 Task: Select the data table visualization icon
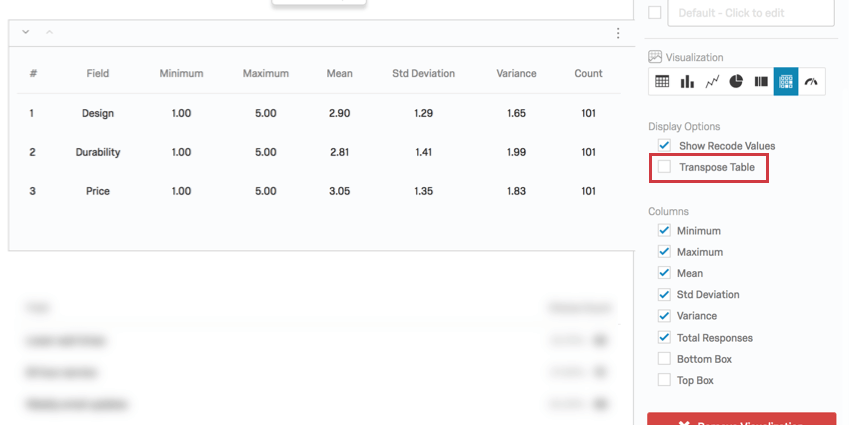click(x=662, y=82)
